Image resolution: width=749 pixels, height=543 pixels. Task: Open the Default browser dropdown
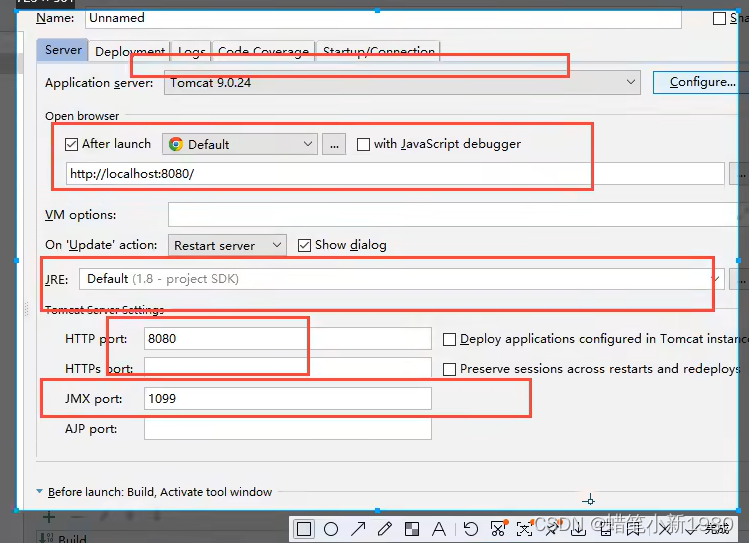click(x=240, y=144)
